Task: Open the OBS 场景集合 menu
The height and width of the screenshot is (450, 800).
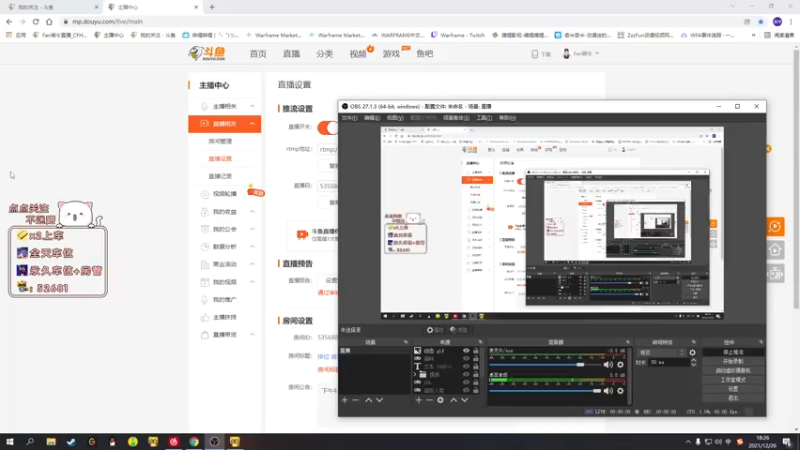Action: (x=456, y=118)
